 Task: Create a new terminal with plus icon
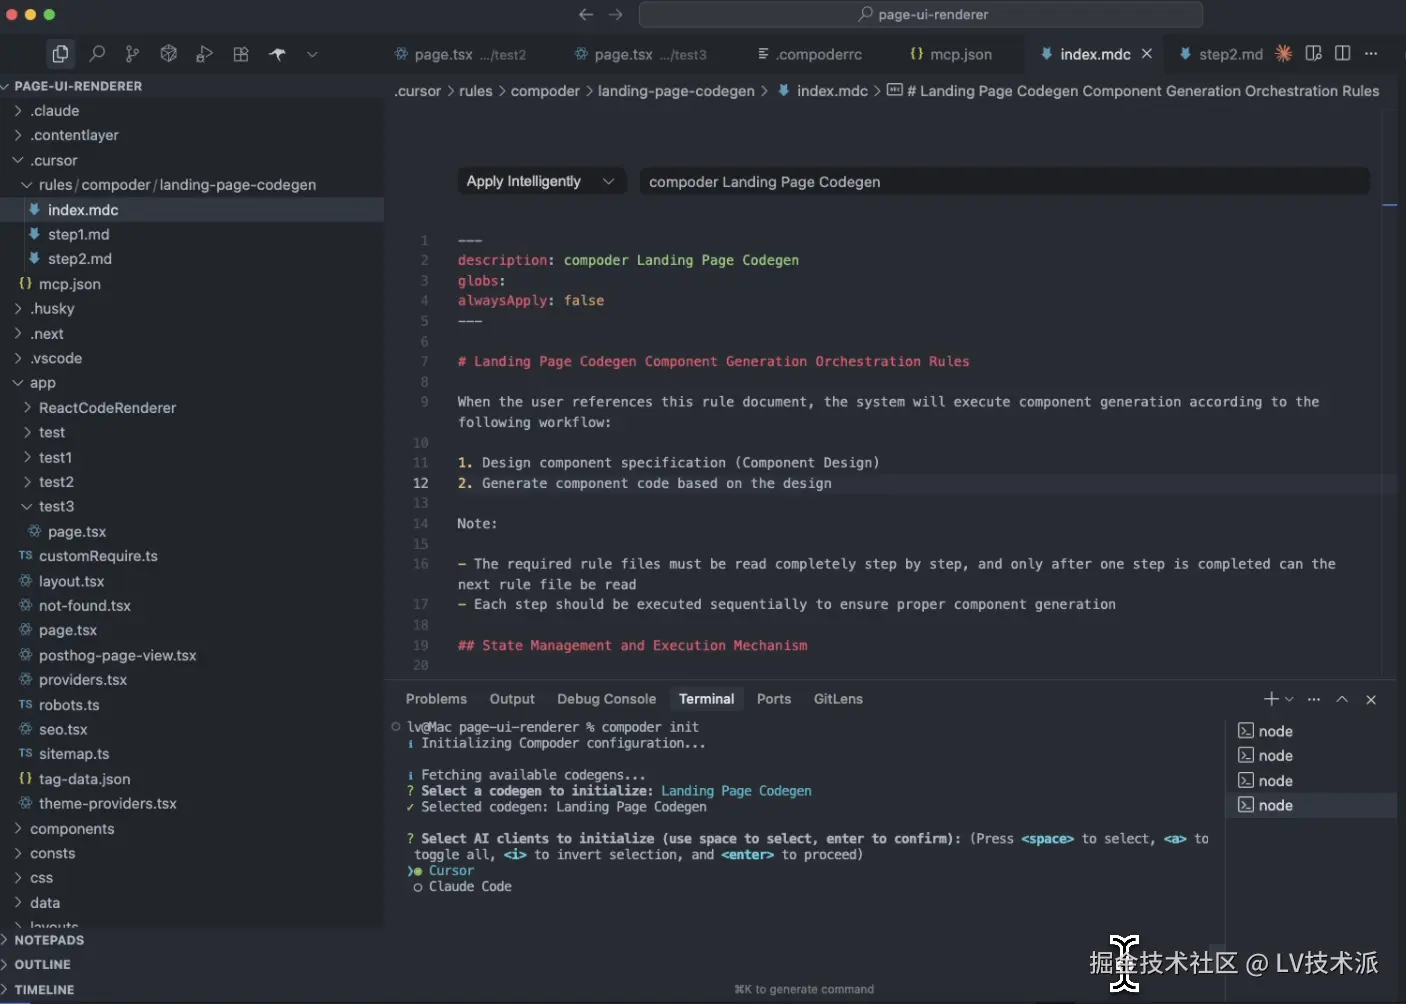(1271, 699)
